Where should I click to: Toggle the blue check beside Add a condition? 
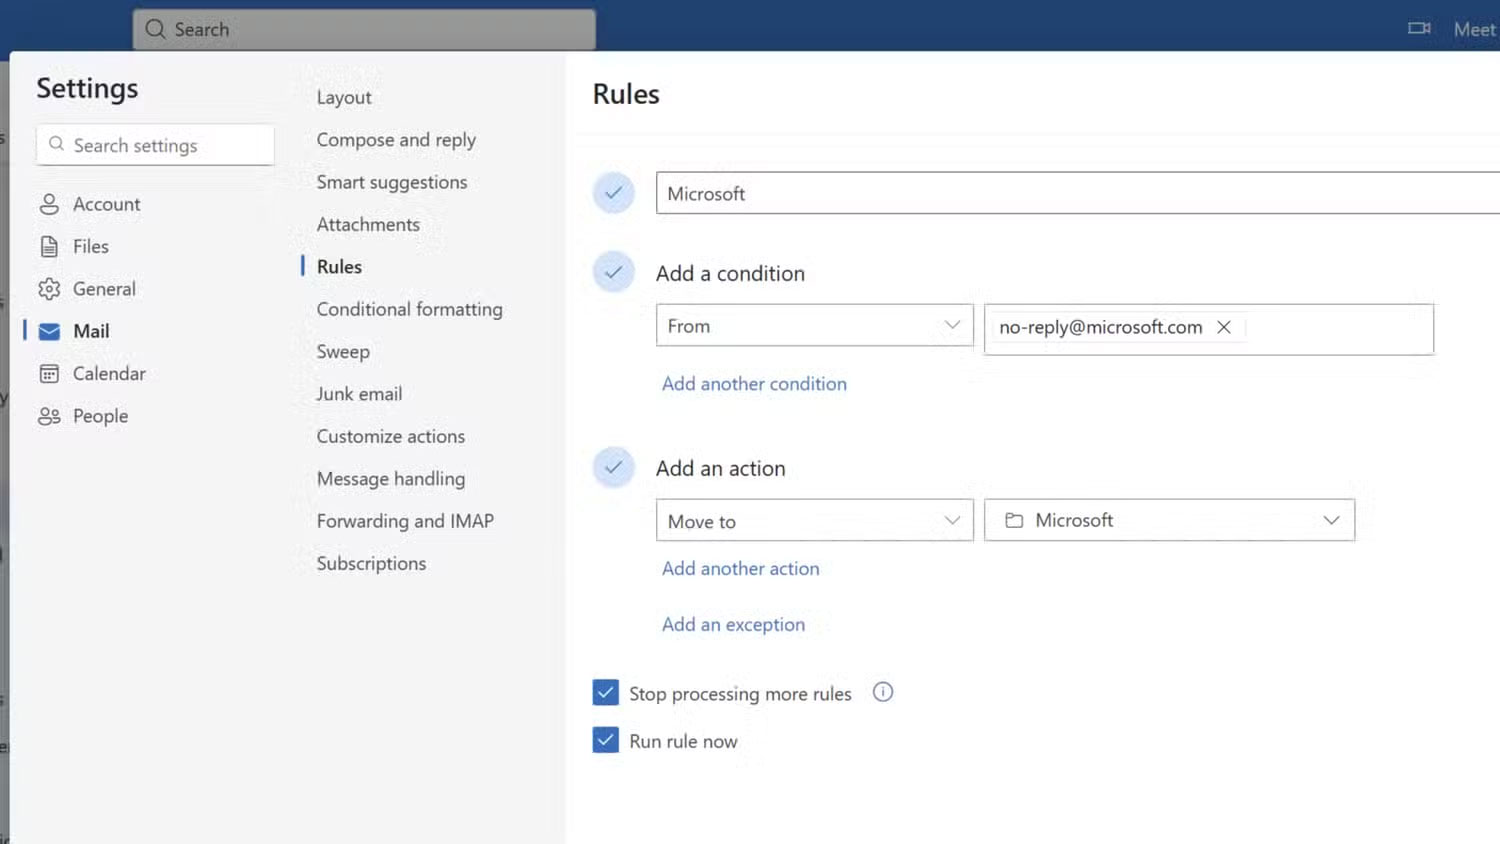click(x=613, y=271)
